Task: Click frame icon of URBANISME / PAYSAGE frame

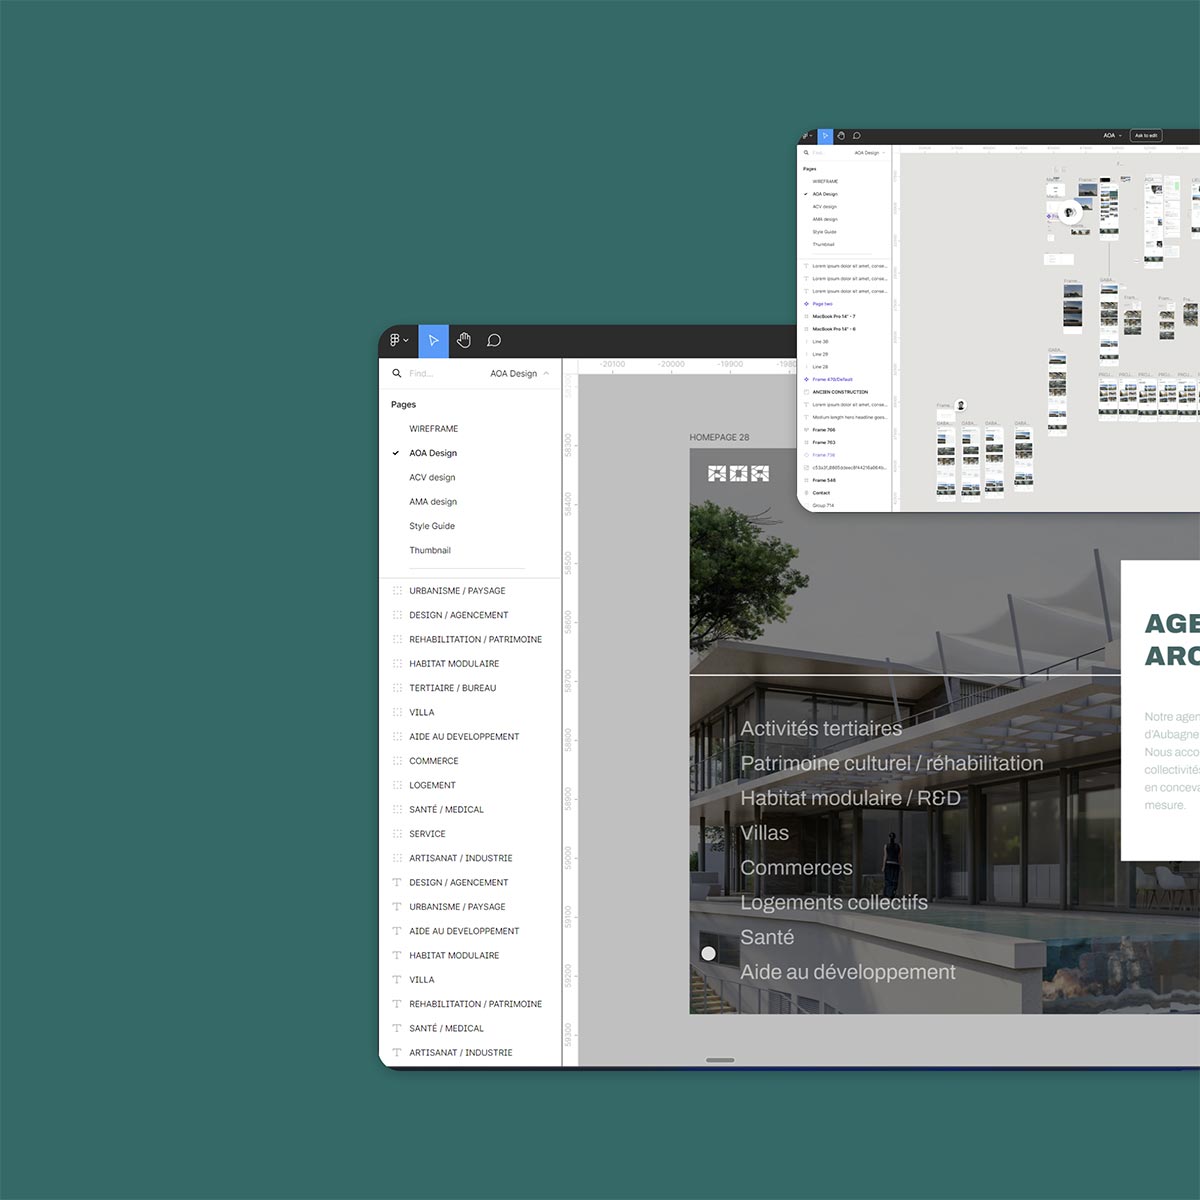Action: click(397, 591)
